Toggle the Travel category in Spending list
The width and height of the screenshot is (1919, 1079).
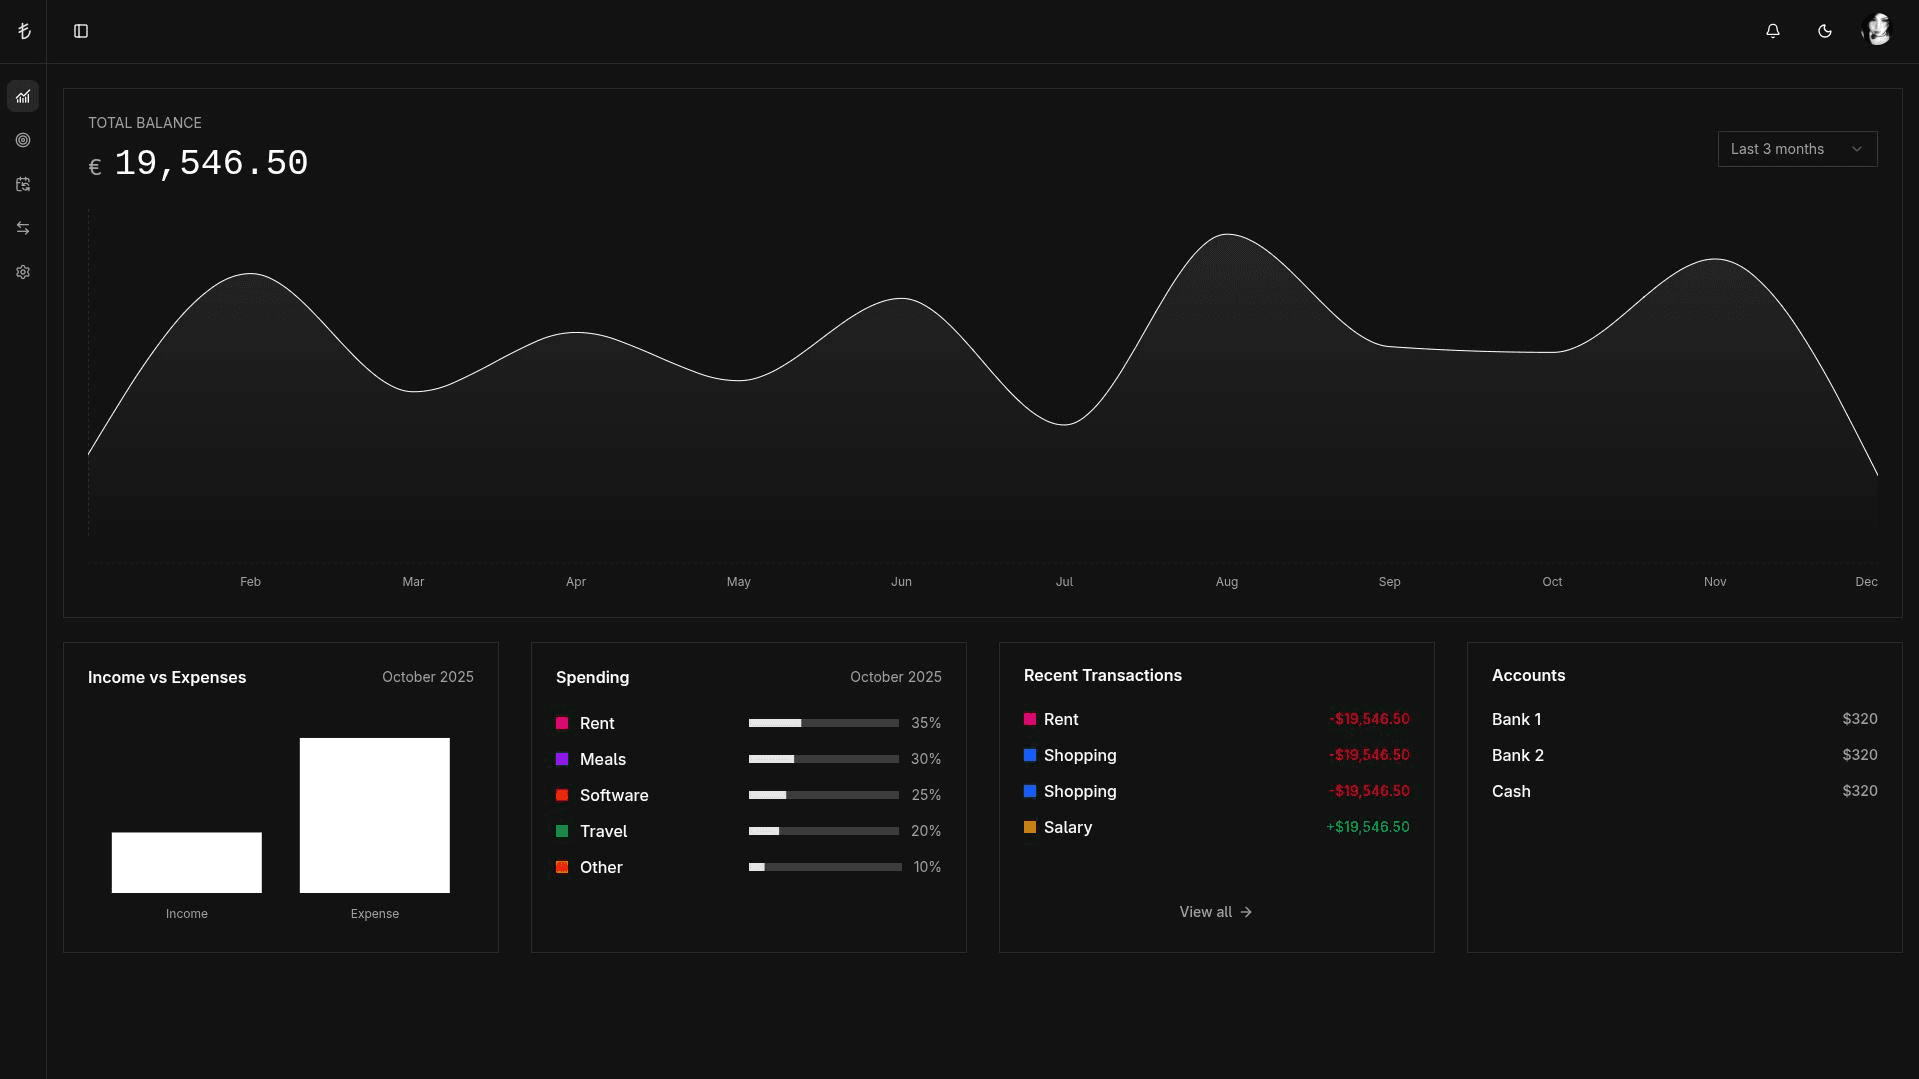coord(603,831)
